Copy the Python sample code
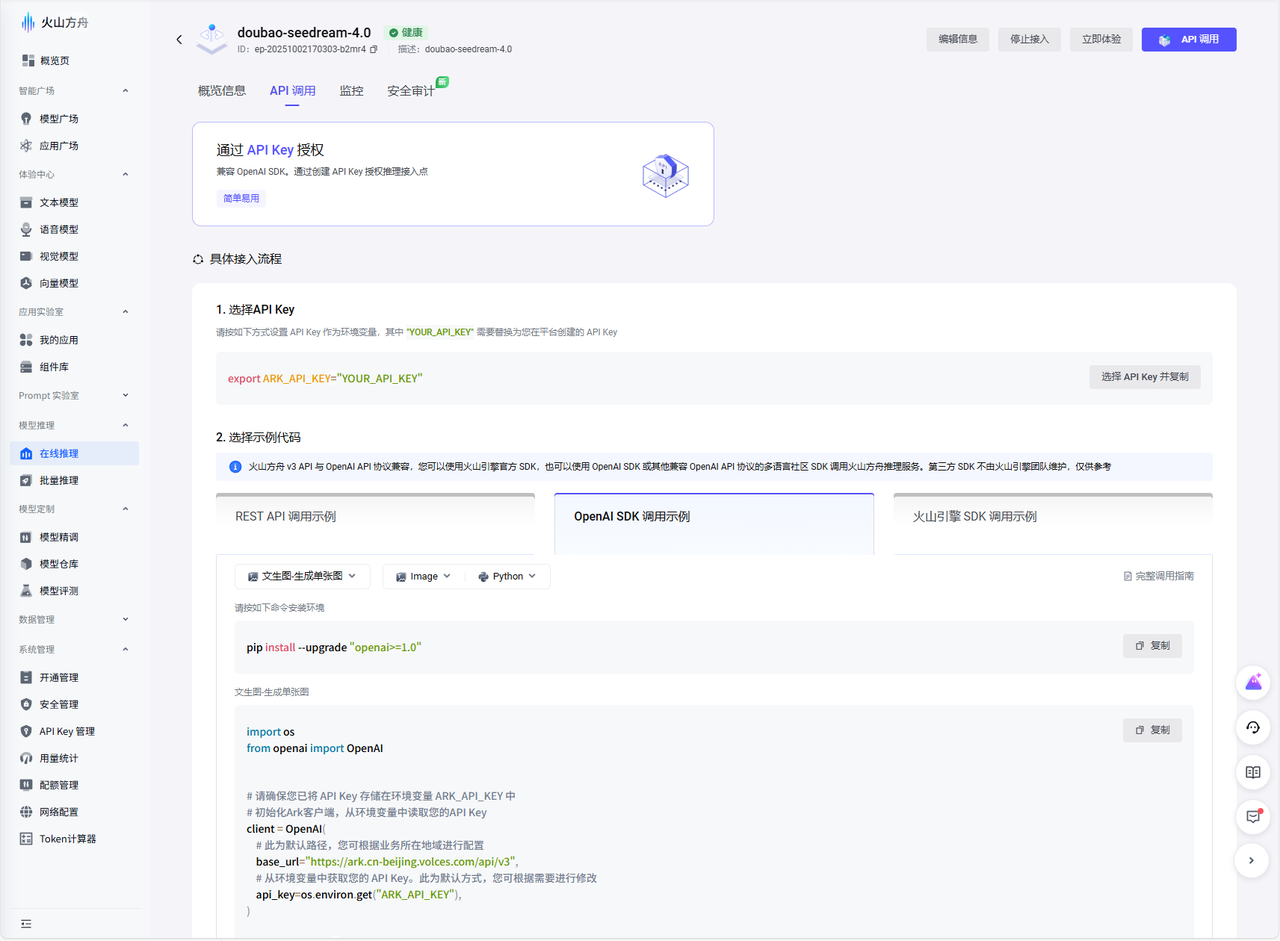 point(1152,731)
